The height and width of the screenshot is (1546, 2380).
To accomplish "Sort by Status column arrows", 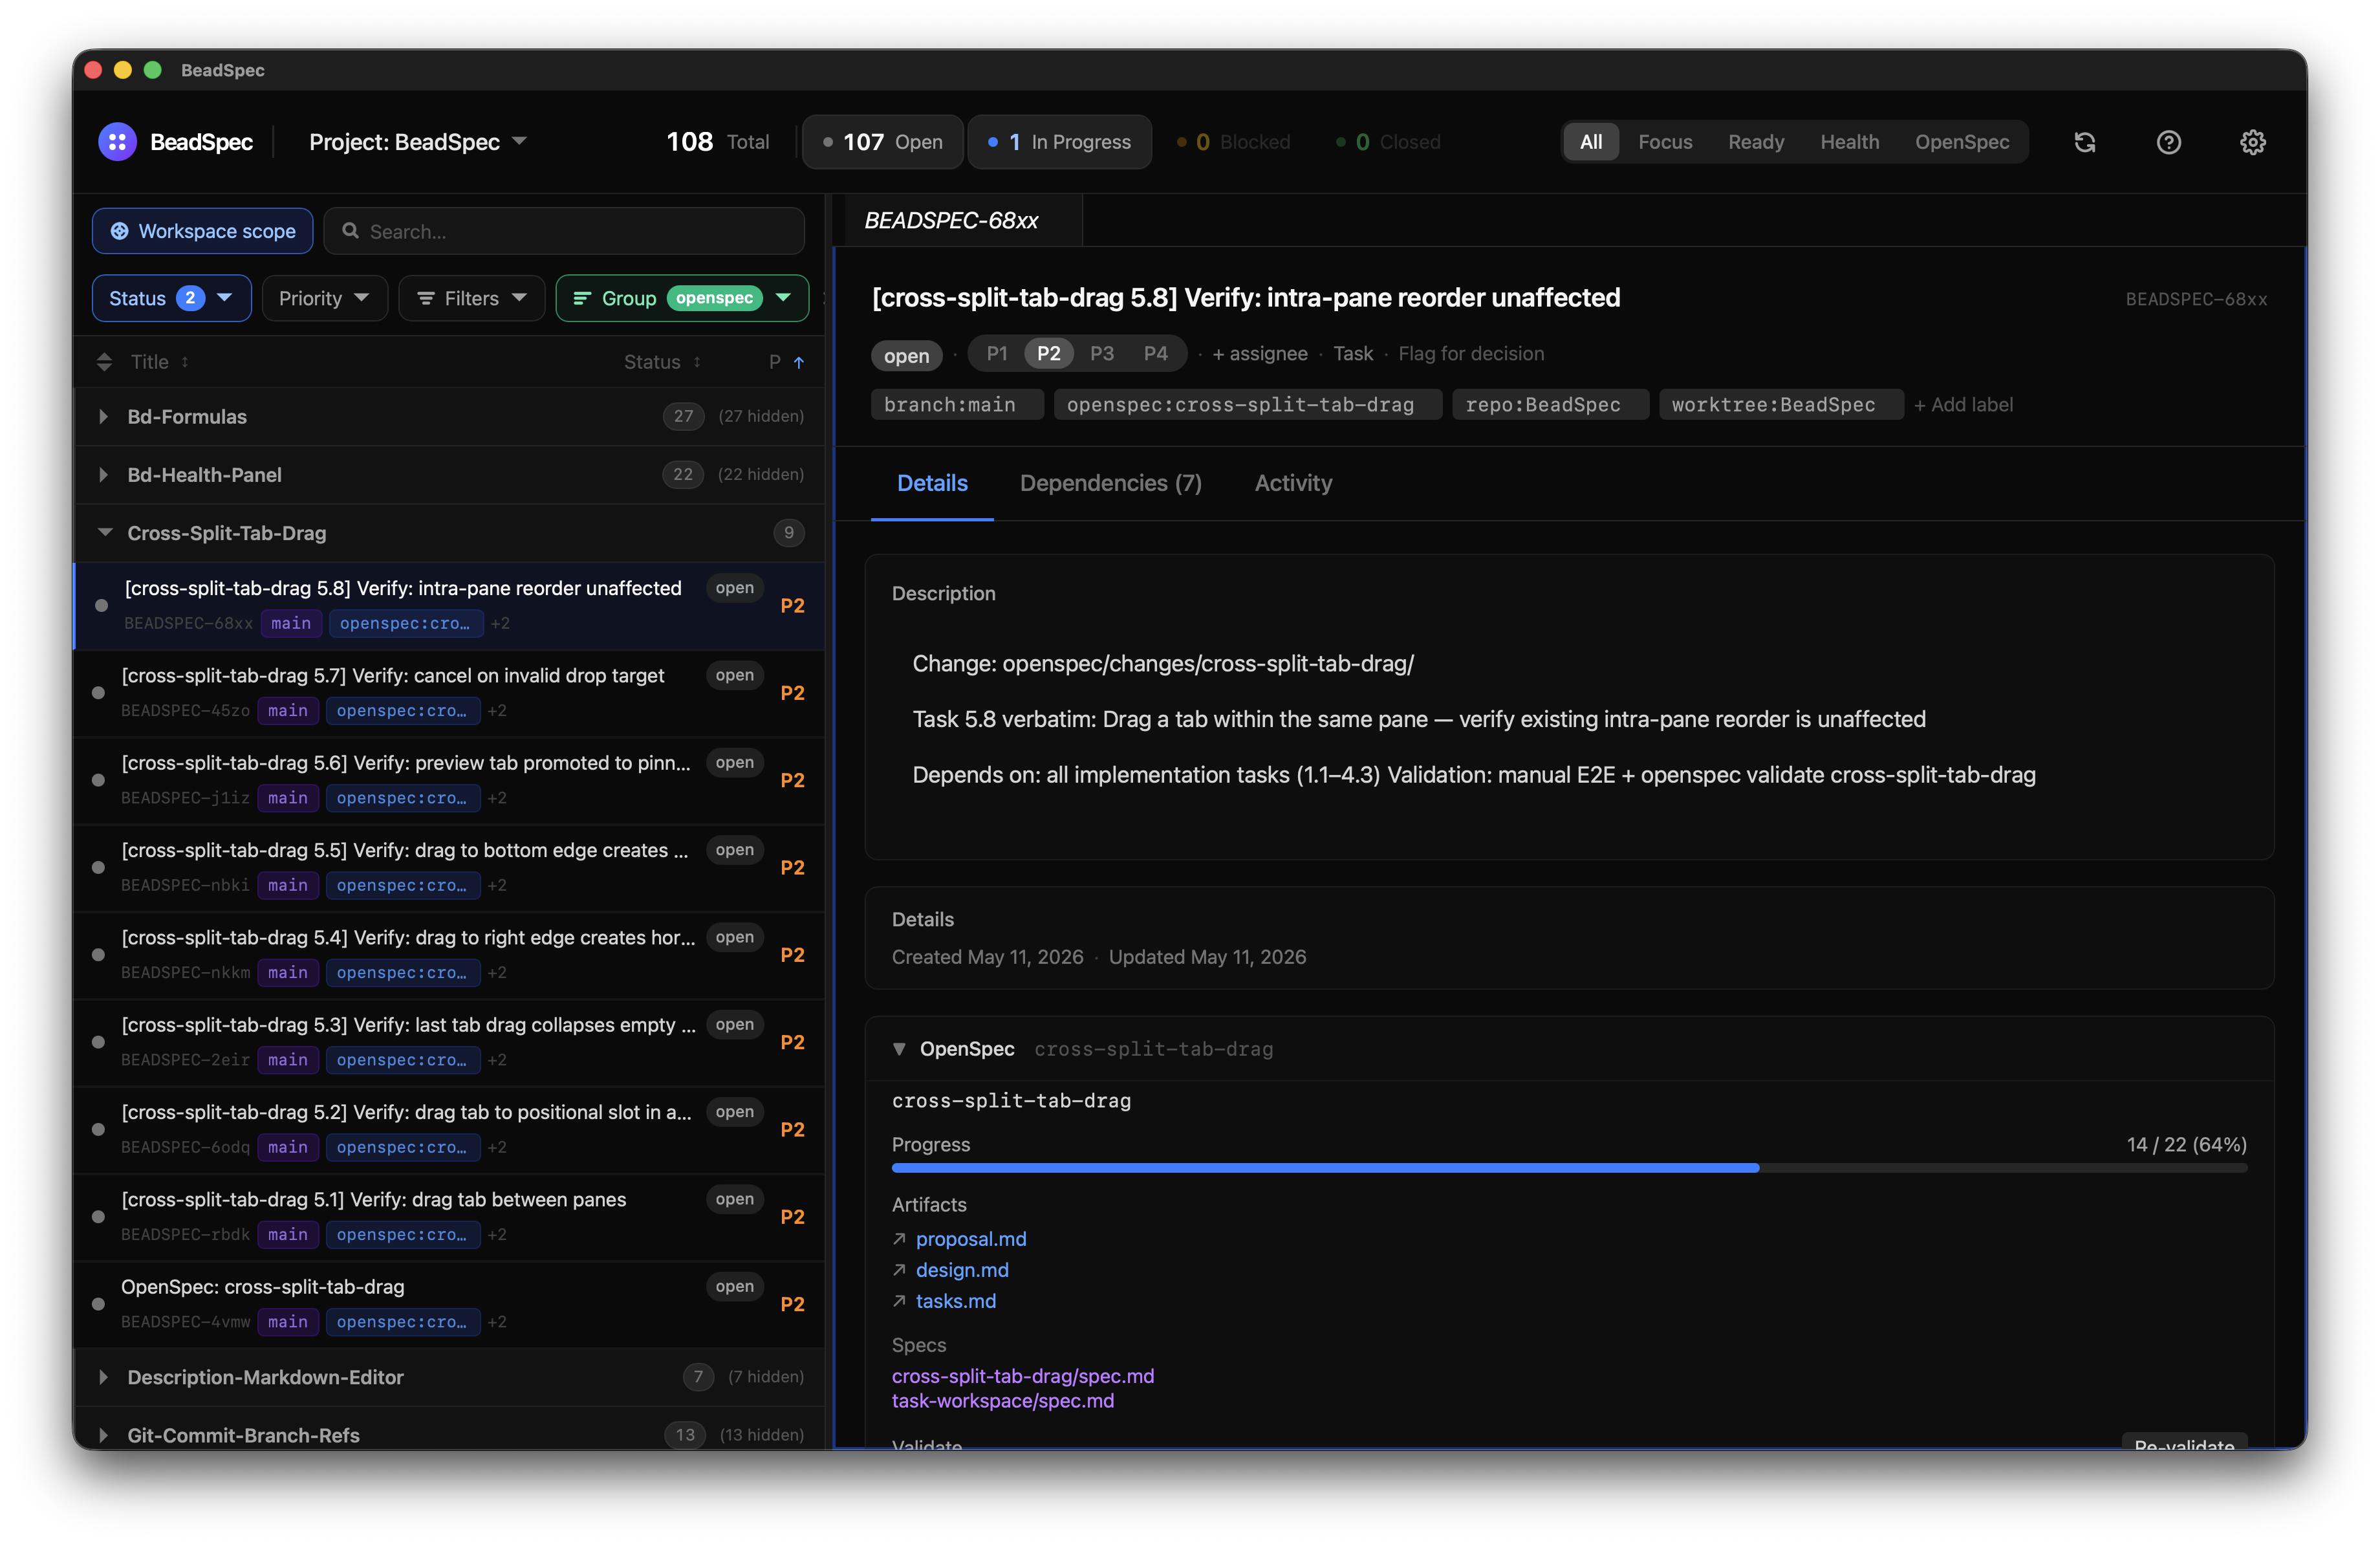I will [697, 362].
